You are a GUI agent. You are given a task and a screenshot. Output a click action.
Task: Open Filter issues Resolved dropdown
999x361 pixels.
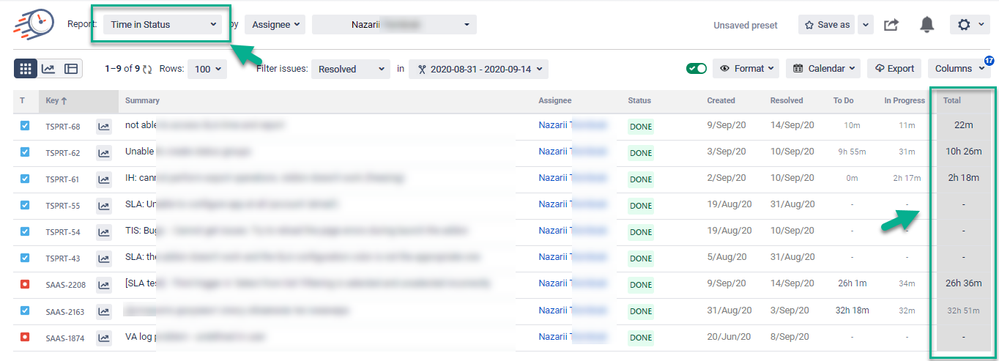tap(351, 69)
